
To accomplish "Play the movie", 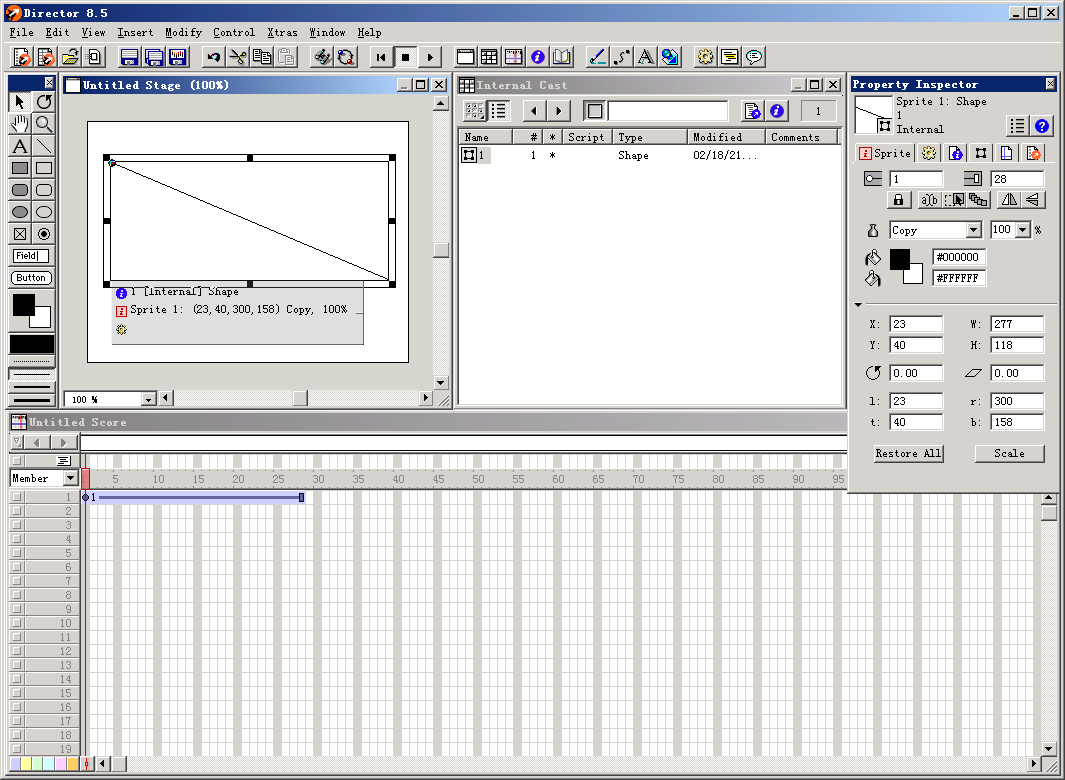I will pos(430,57).
